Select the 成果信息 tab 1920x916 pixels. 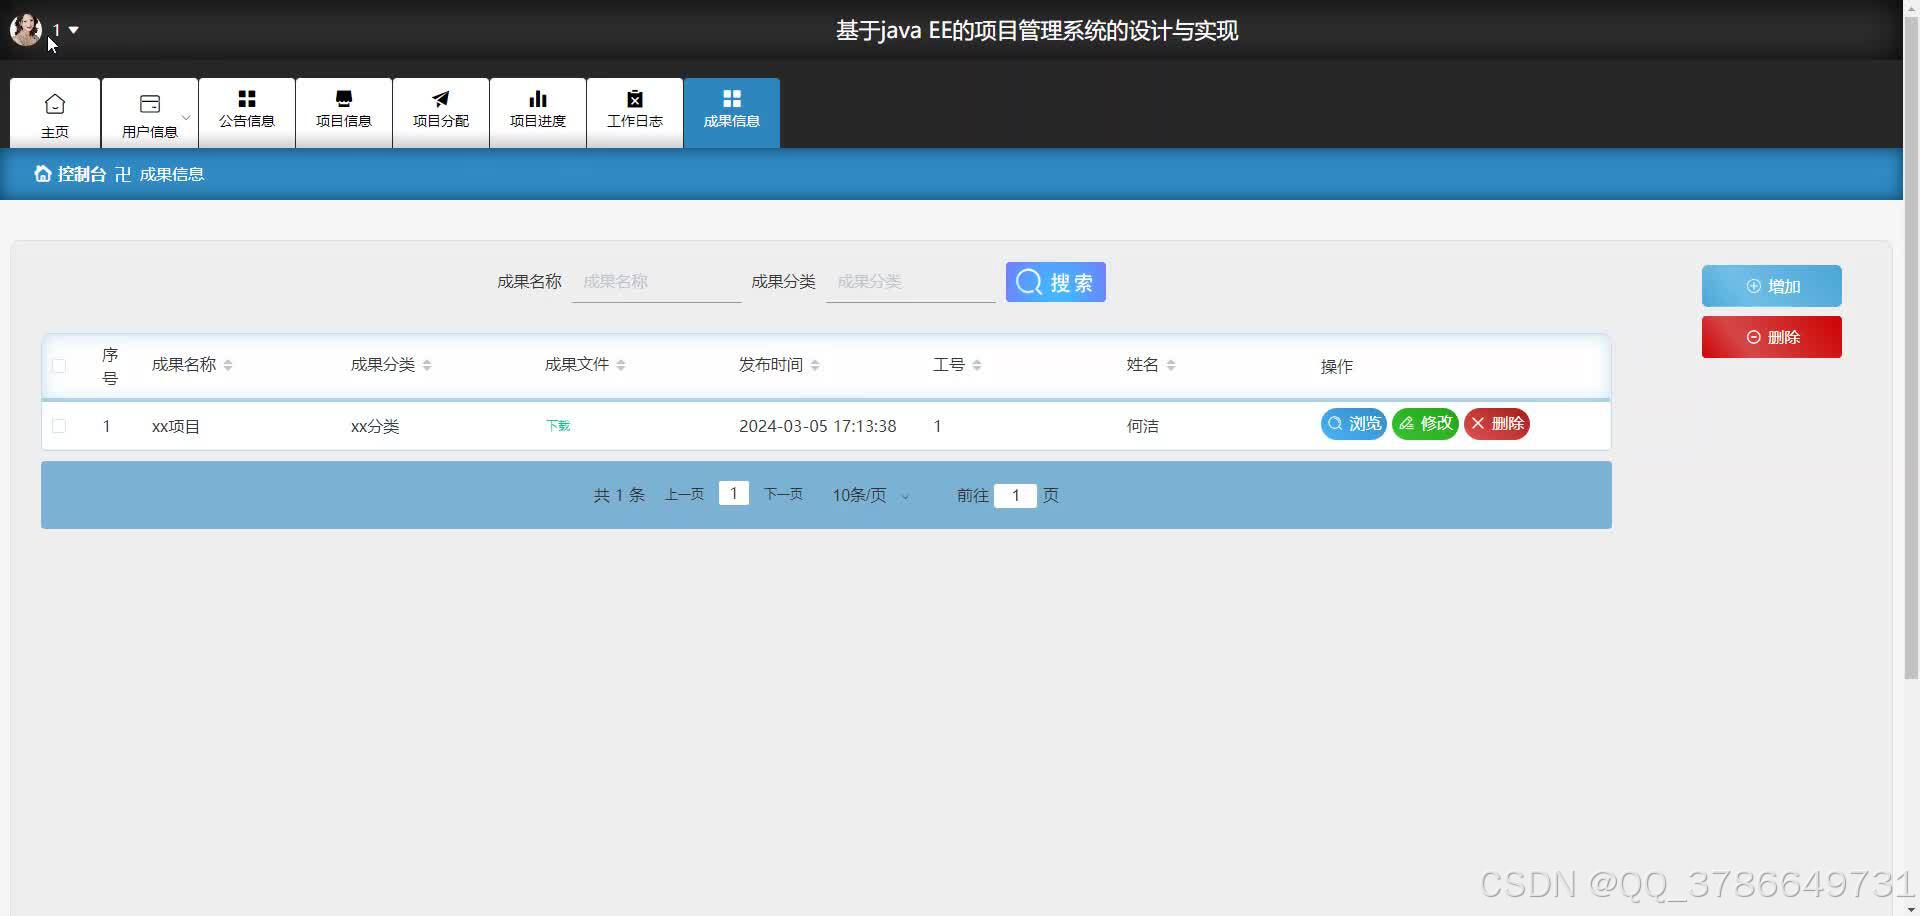[x=731, y=112]
